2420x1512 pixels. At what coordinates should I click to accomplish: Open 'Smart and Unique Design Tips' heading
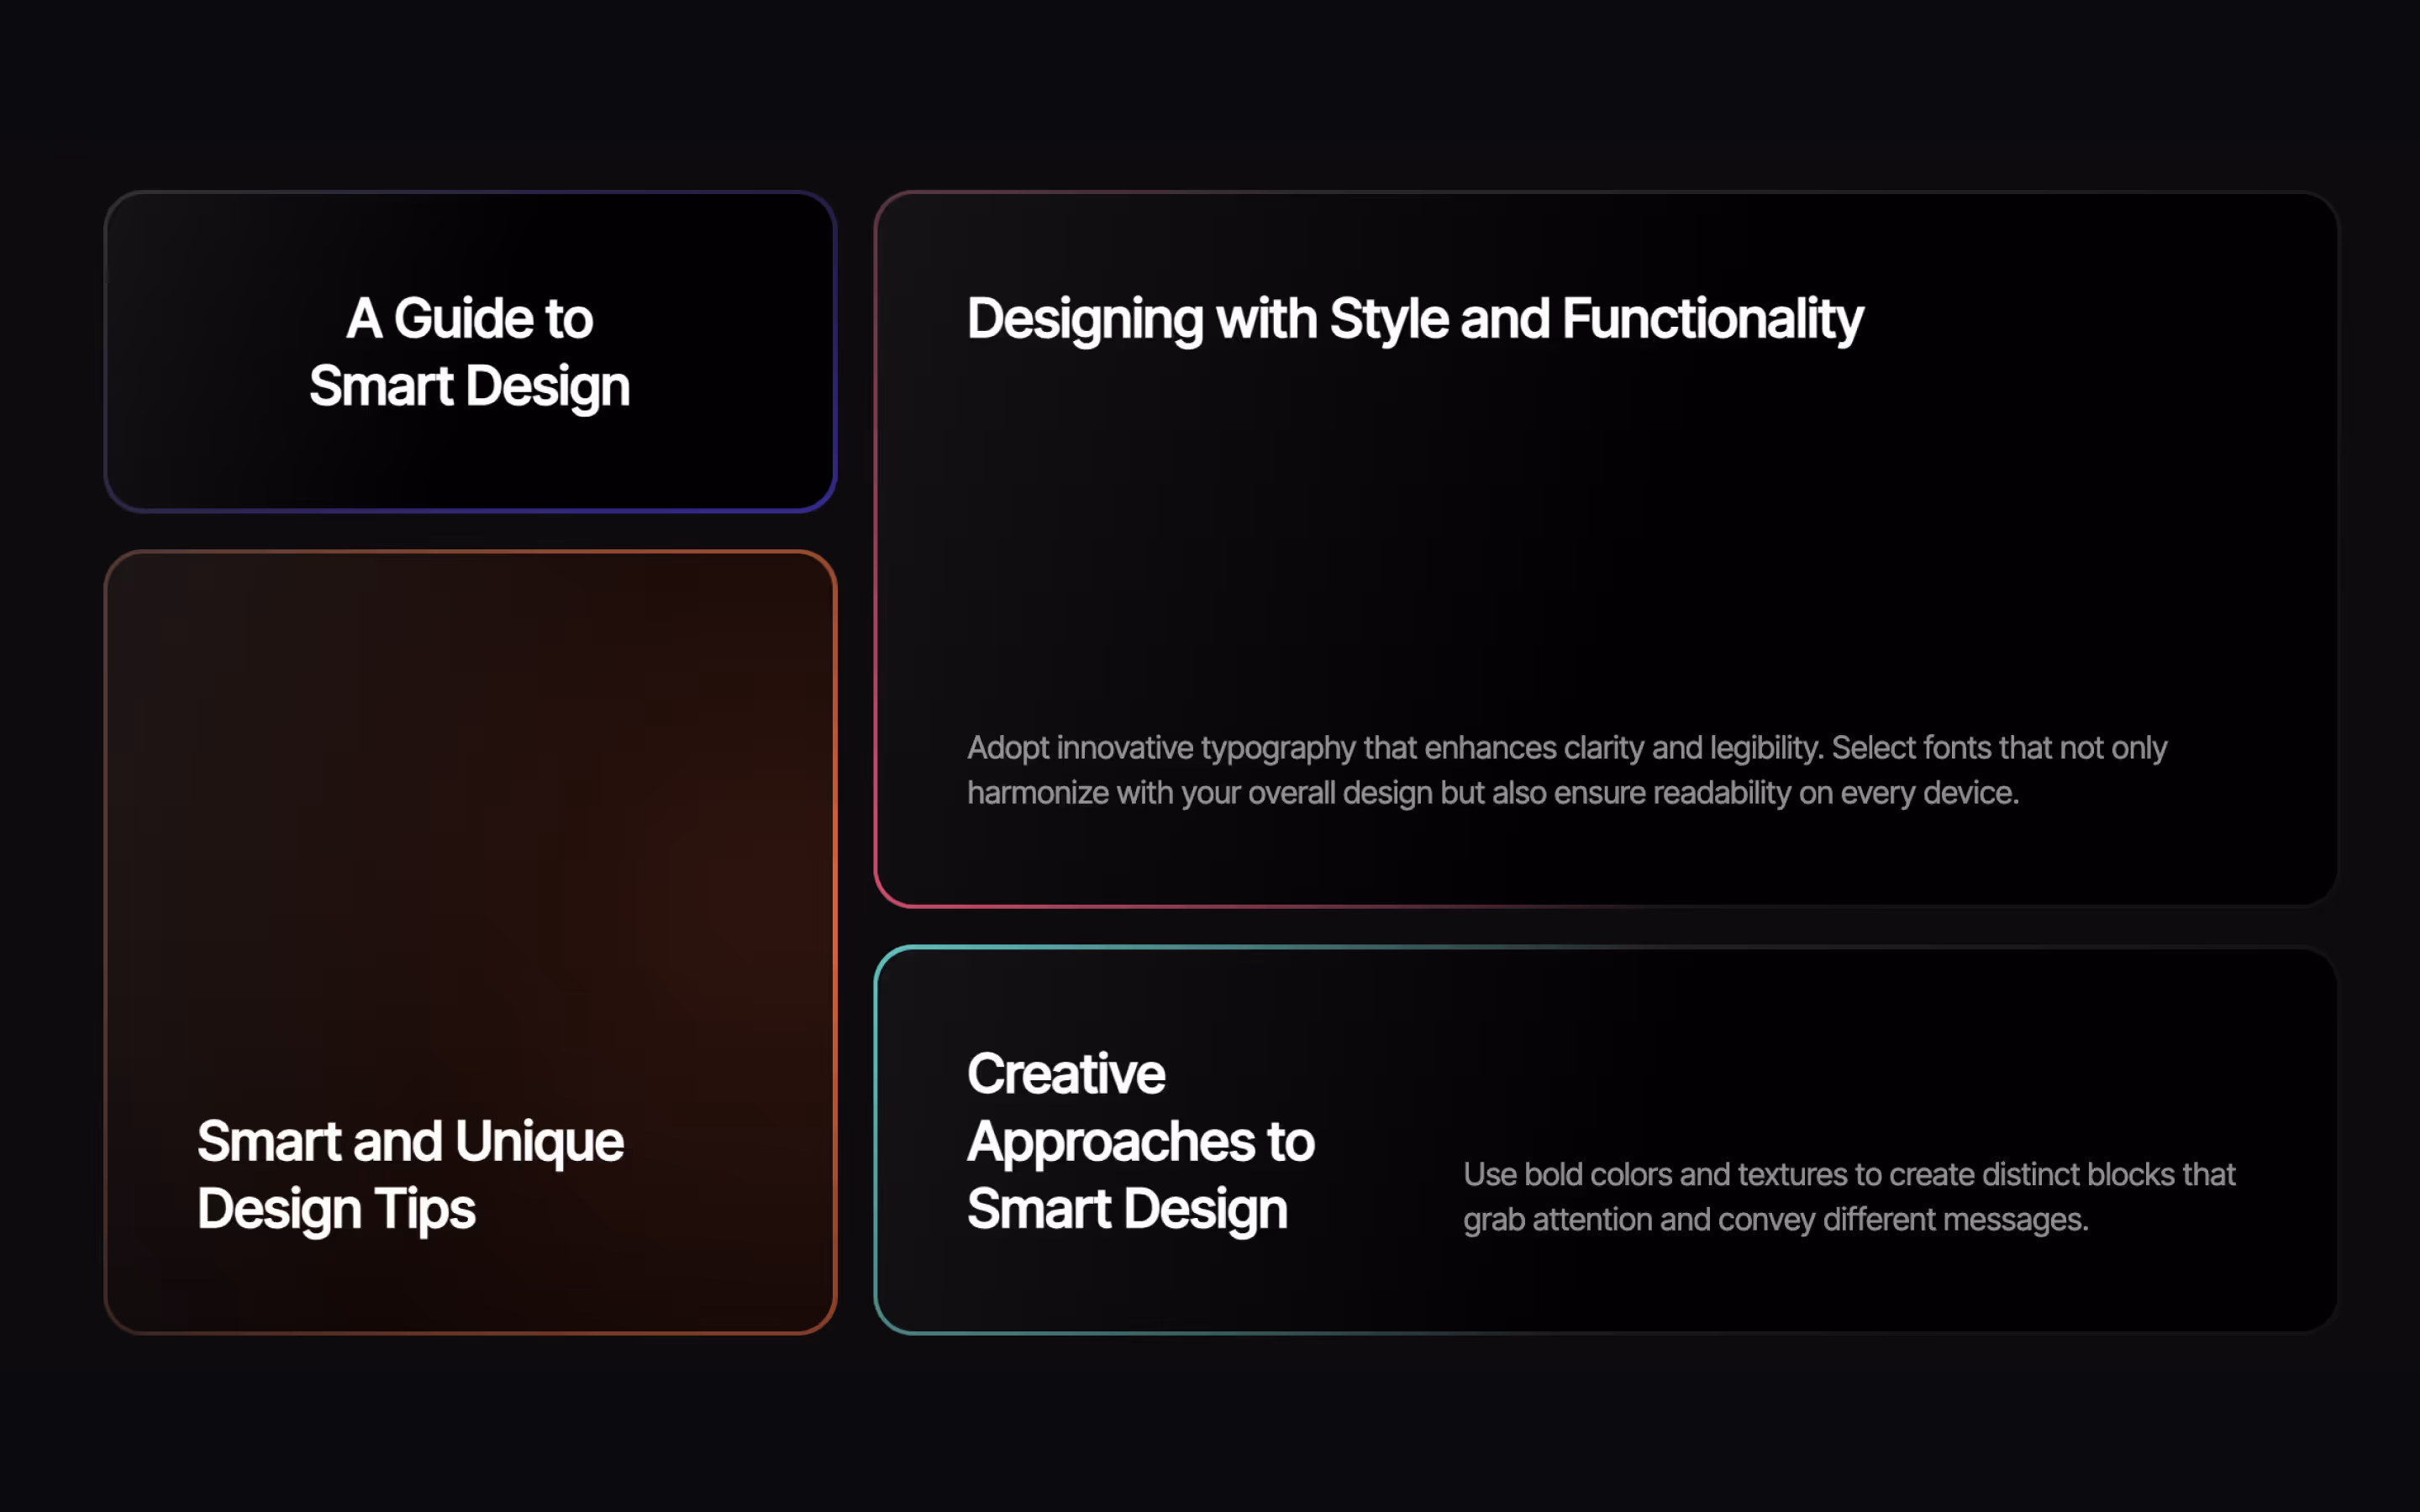[410, 1175]
